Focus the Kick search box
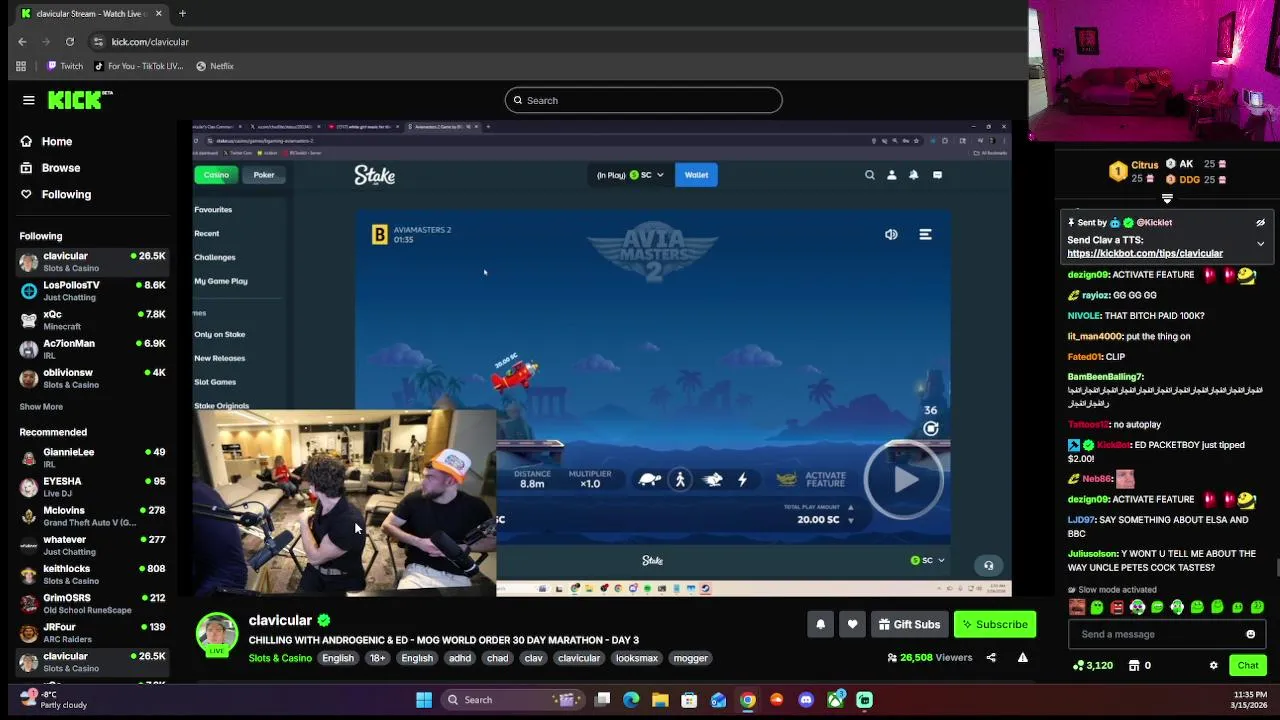 pyautogui.click(x=643, y=100)
